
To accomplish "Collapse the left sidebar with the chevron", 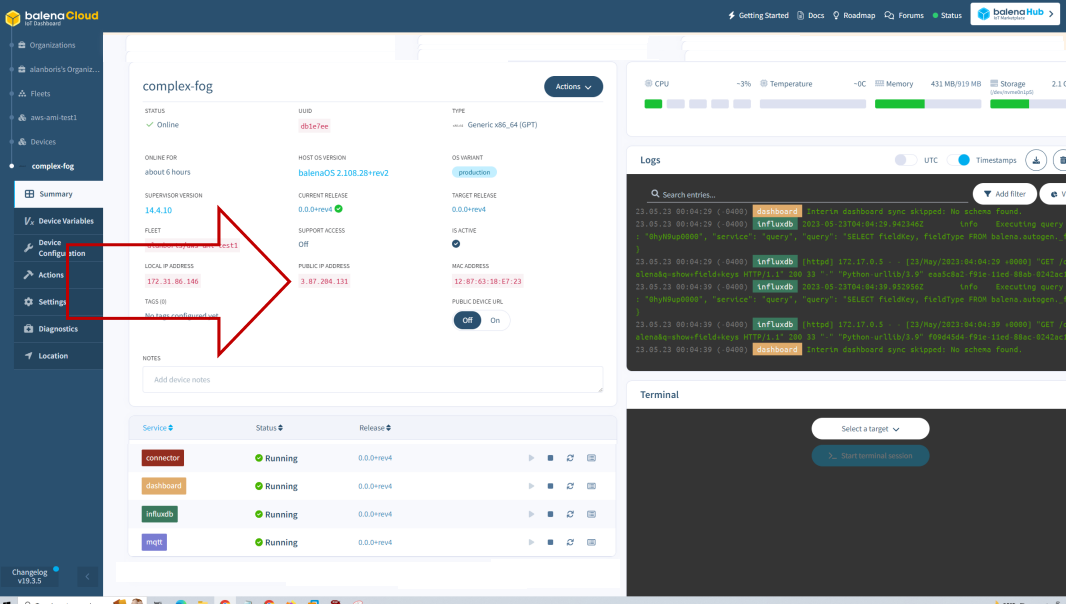I will [x=87, y=577].
